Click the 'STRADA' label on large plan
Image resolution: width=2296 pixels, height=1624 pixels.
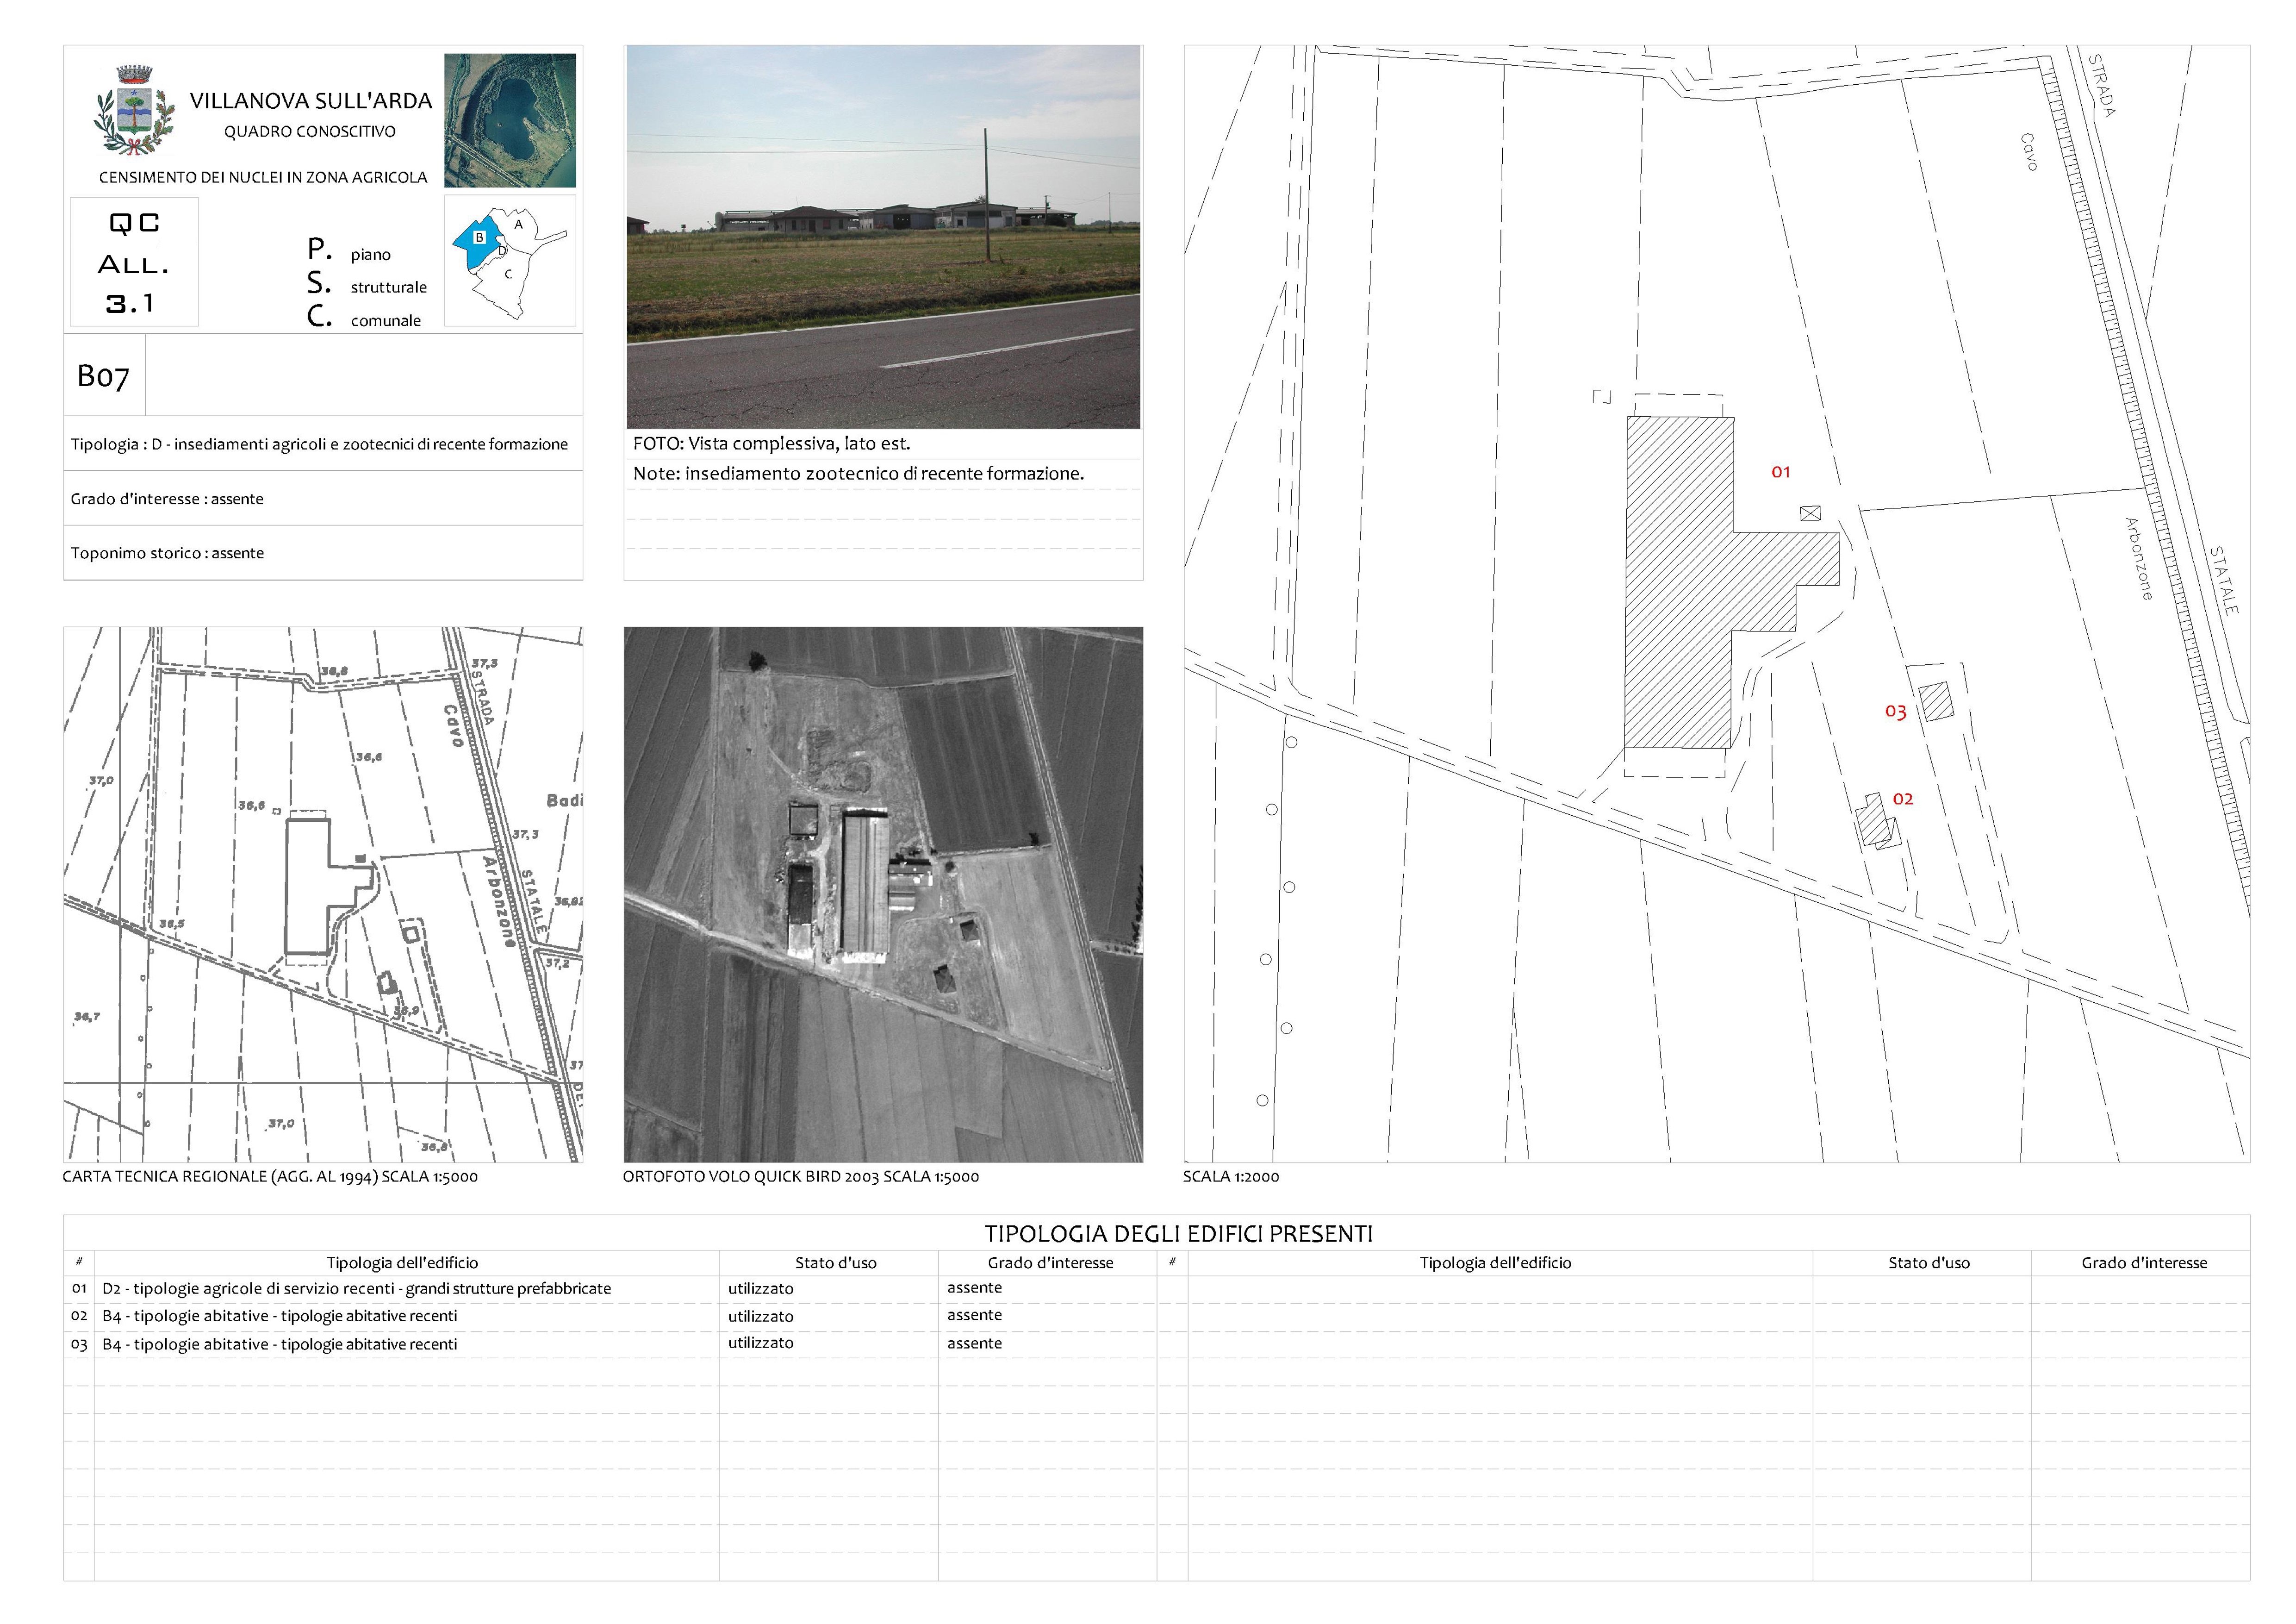[x=2101, y=85]
